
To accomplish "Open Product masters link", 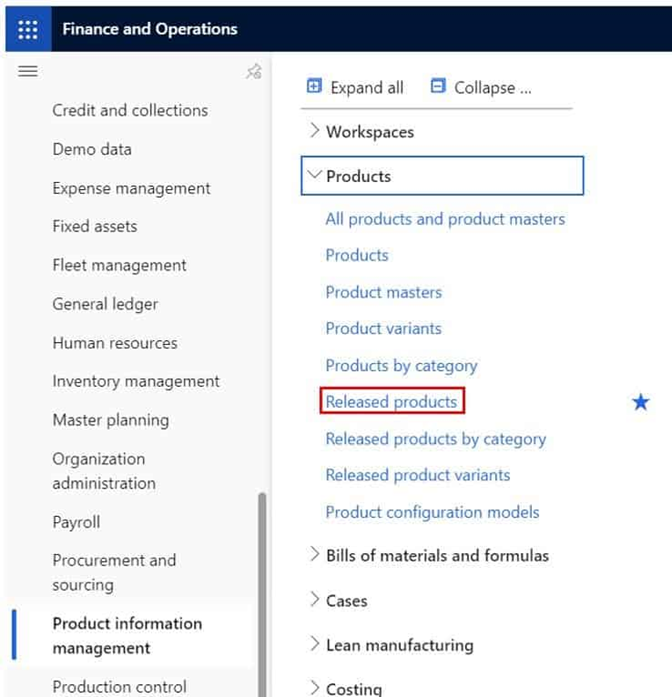I will coord(384,292).
